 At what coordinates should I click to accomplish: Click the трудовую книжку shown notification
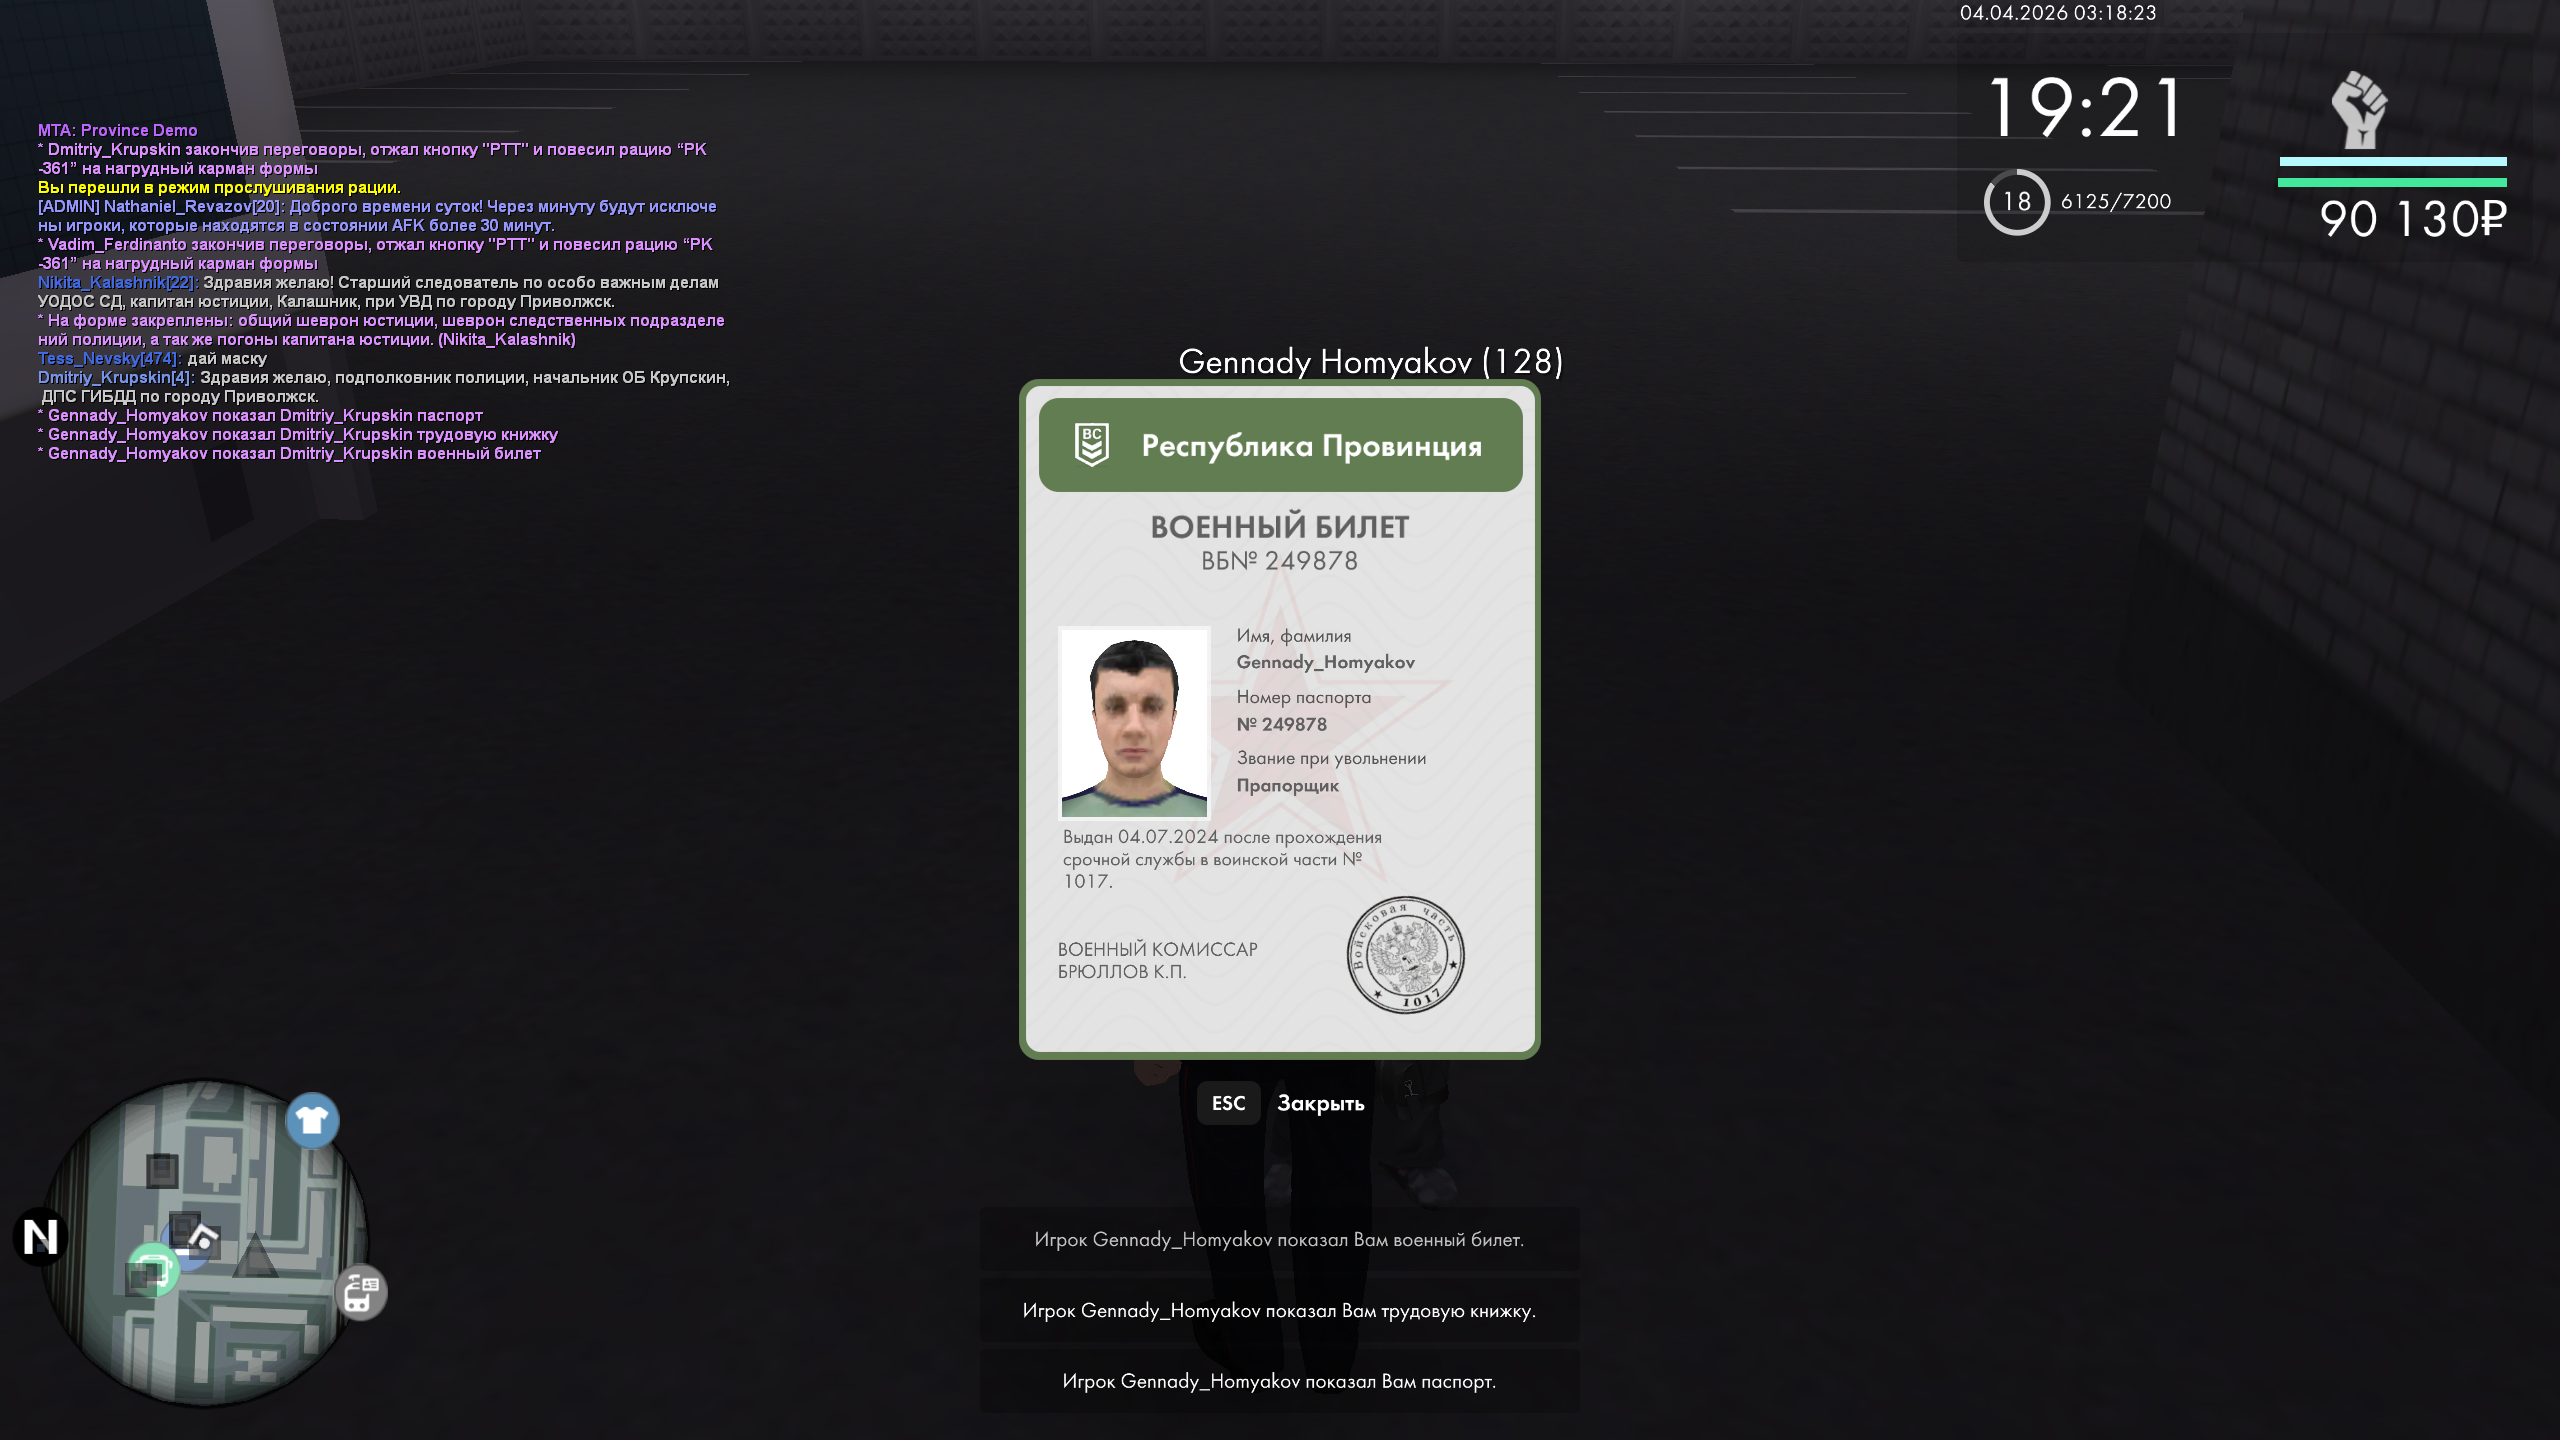click(1279, 1311)
